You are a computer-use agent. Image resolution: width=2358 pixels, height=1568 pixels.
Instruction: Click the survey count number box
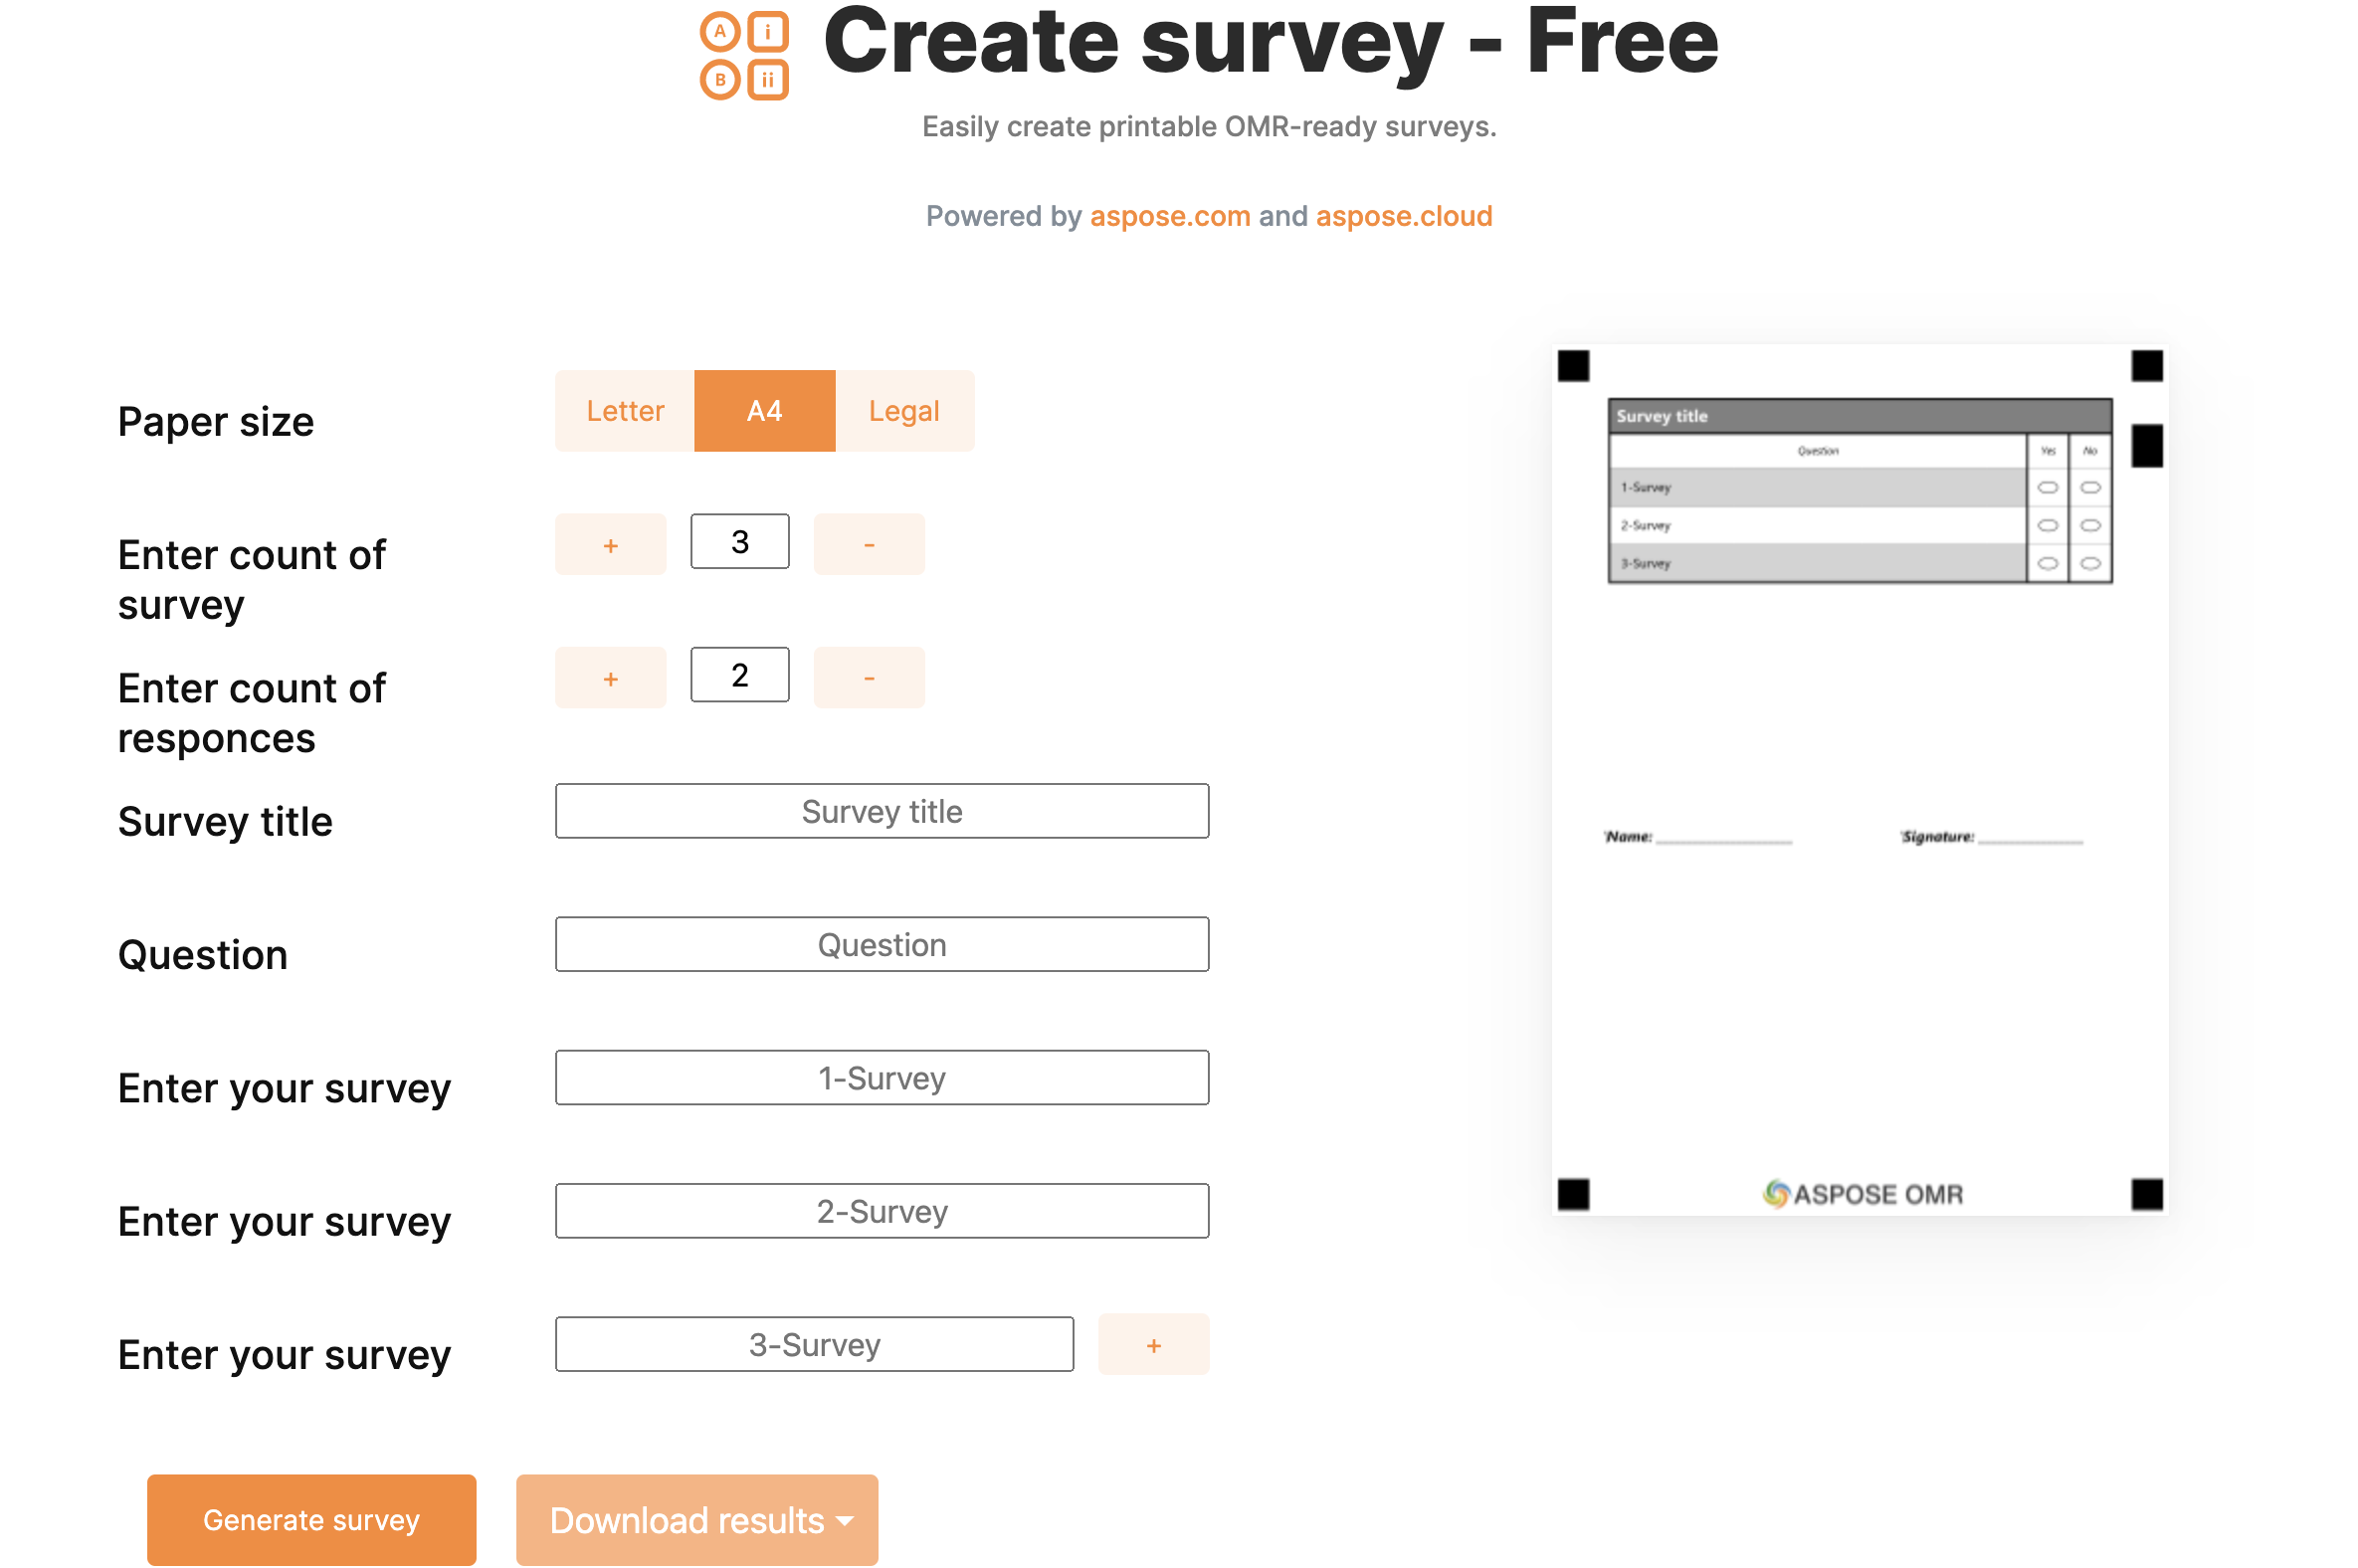click(739, 542)
